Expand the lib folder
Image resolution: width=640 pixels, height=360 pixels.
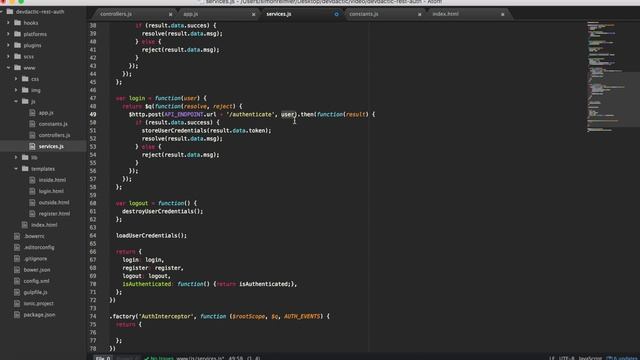point(16,157)
